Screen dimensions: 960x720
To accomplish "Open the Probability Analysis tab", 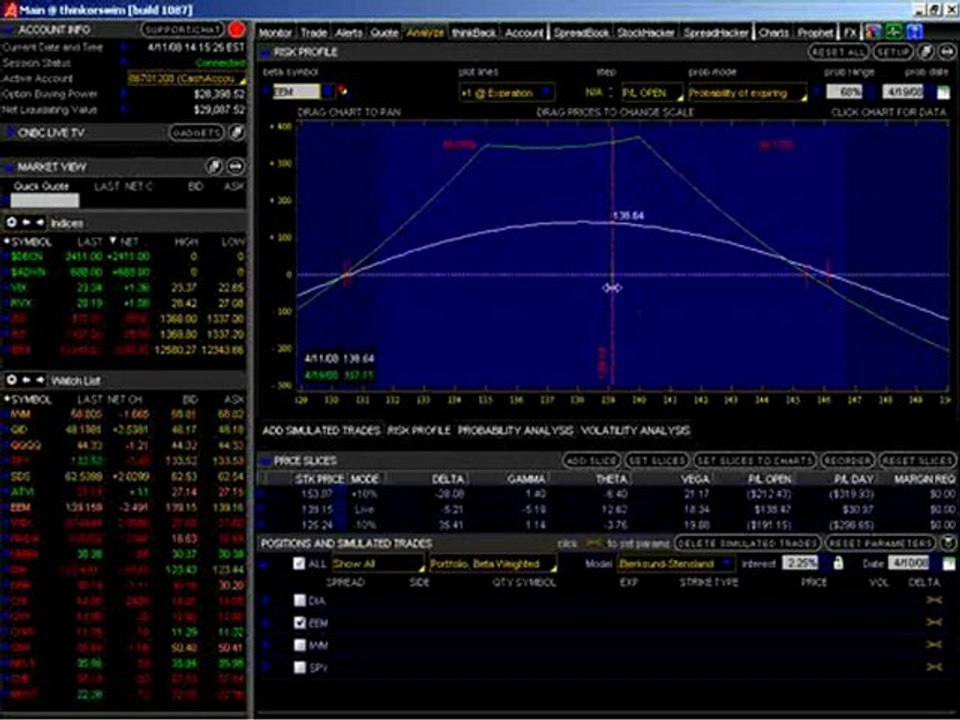I will point(516,430).
